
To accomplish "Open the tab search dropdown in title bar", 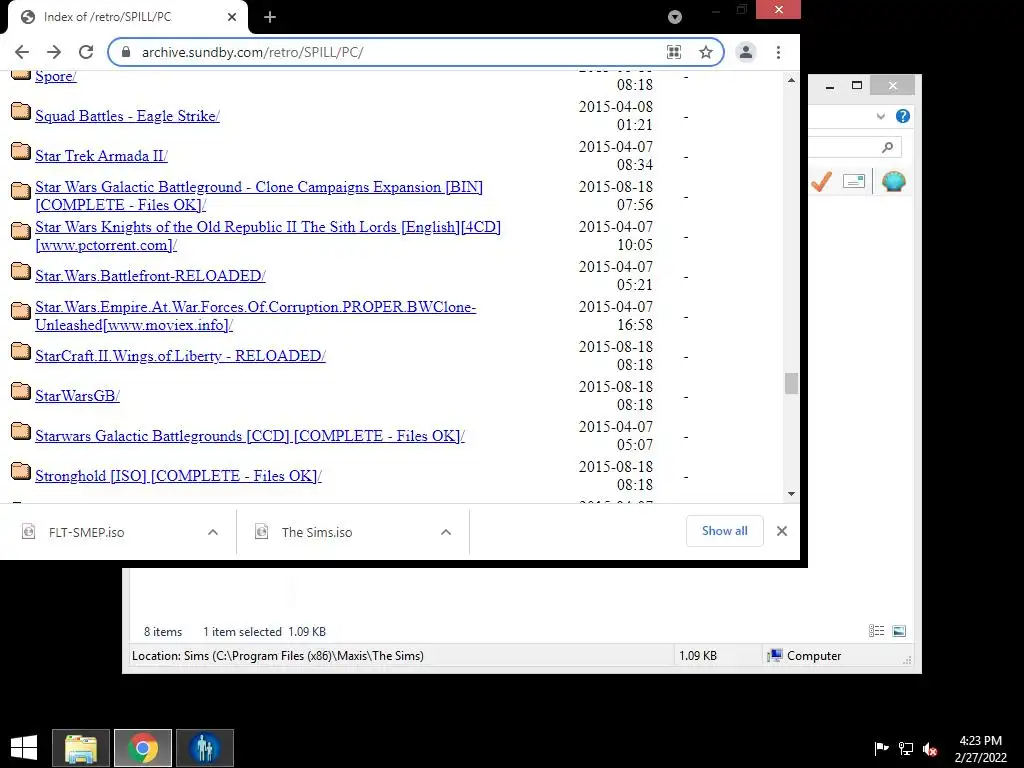I will [x=675, y=18].
